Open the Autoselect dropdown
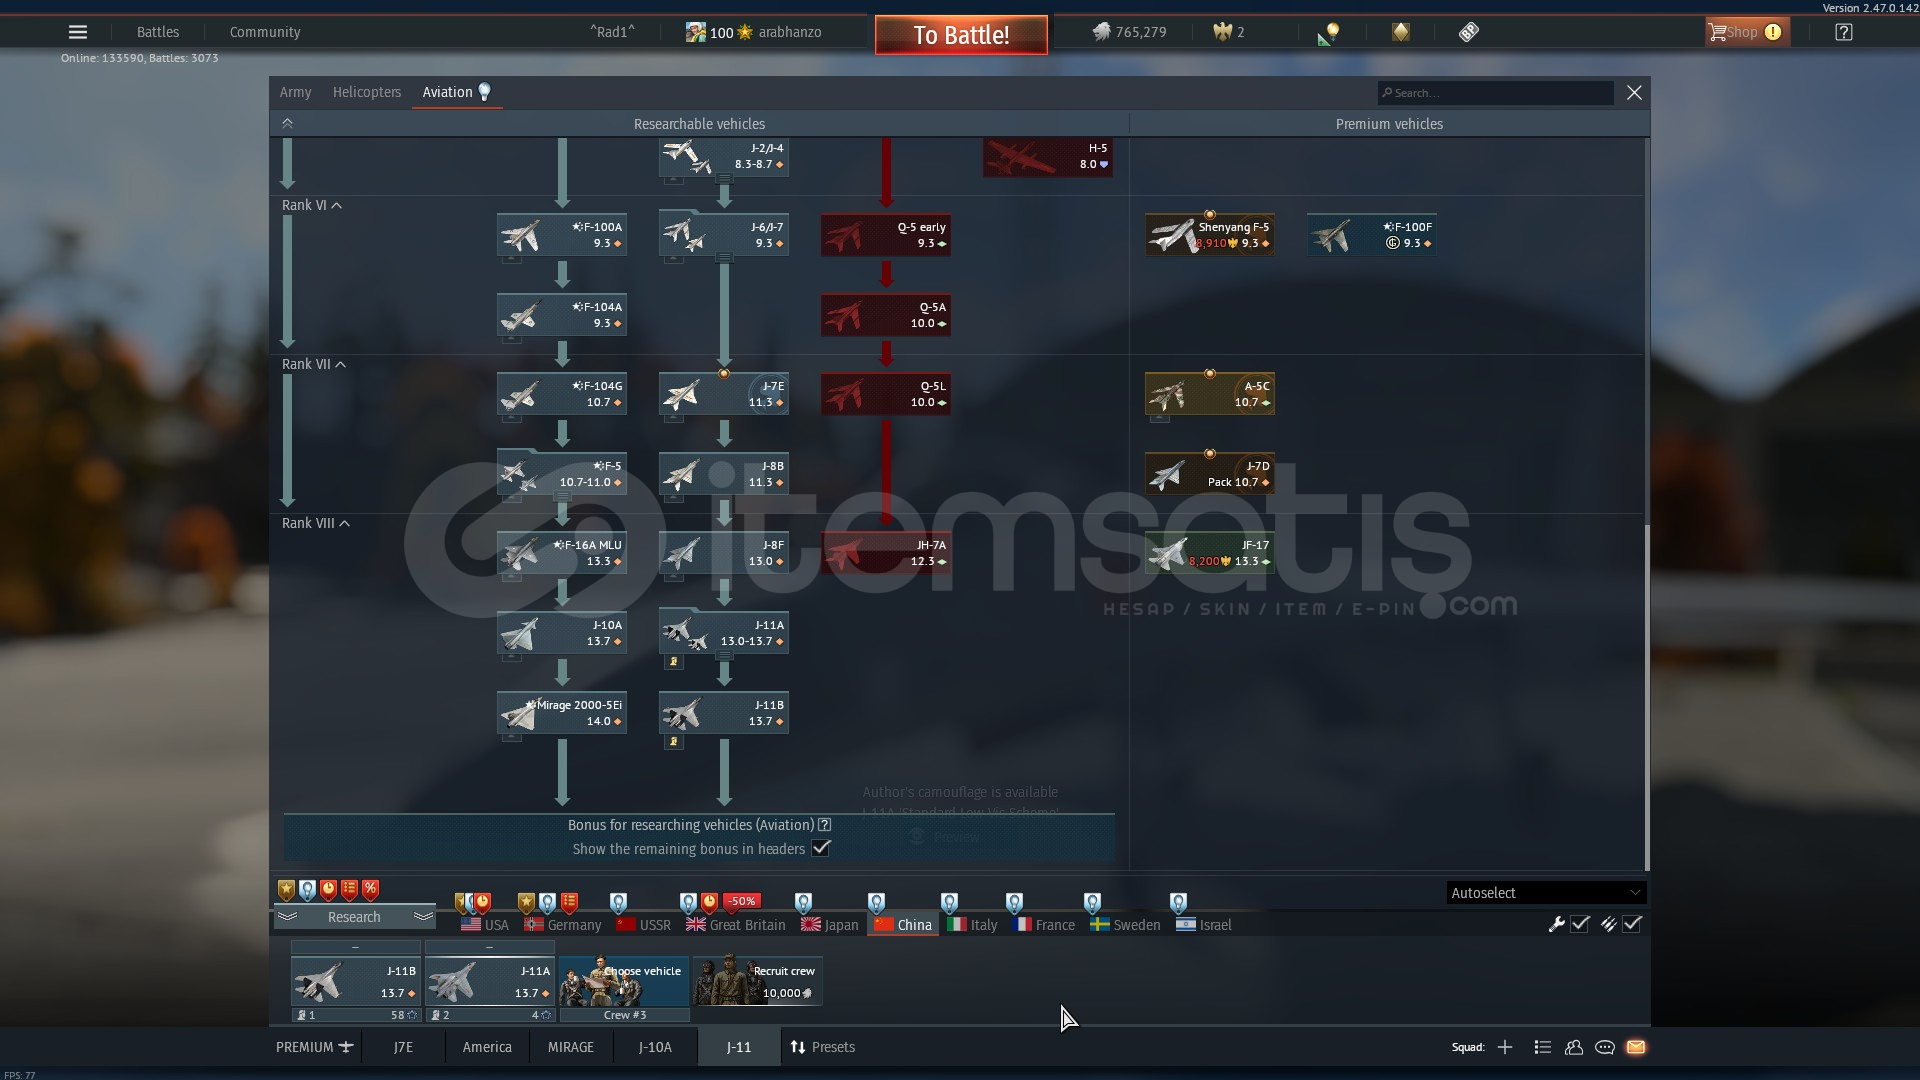Screen dimensions: 1920x1080 point(1545,893)
